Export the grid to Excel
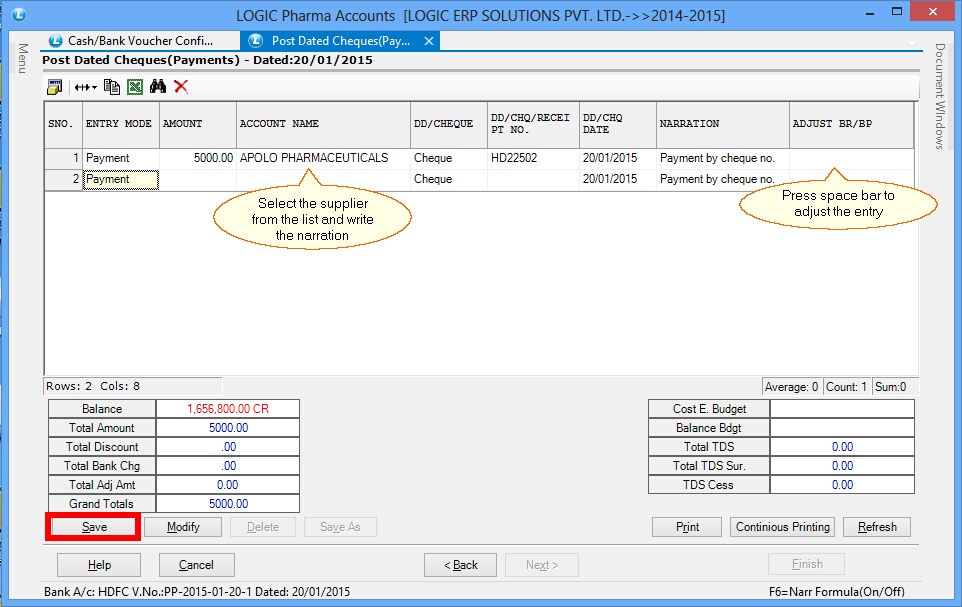Screen dimensions: 962x607 coord(135,87)
